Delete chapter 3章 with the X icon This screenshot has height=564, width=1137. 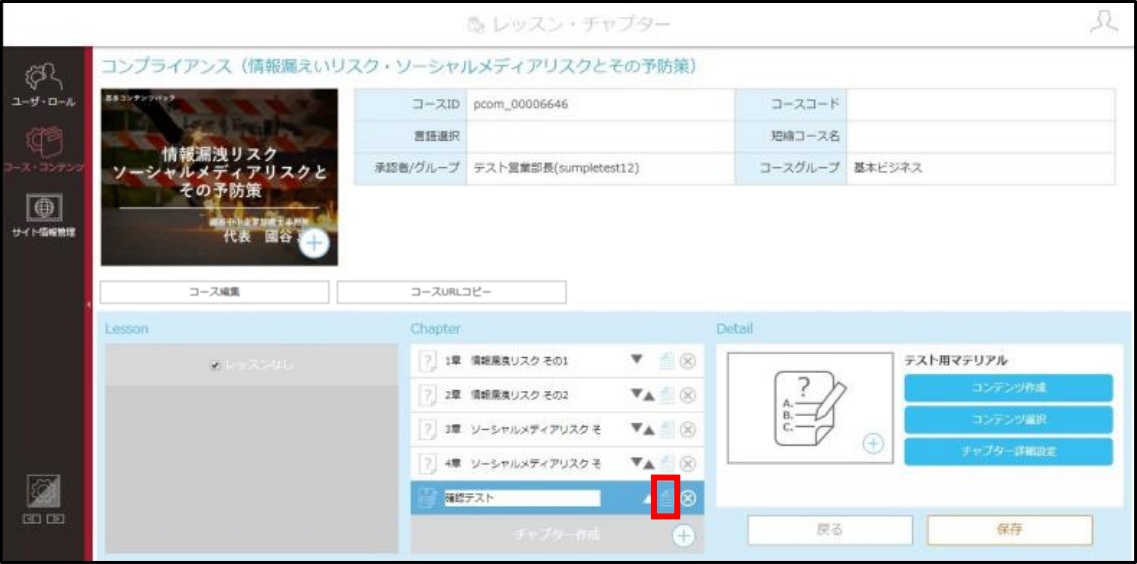(688, 430)
